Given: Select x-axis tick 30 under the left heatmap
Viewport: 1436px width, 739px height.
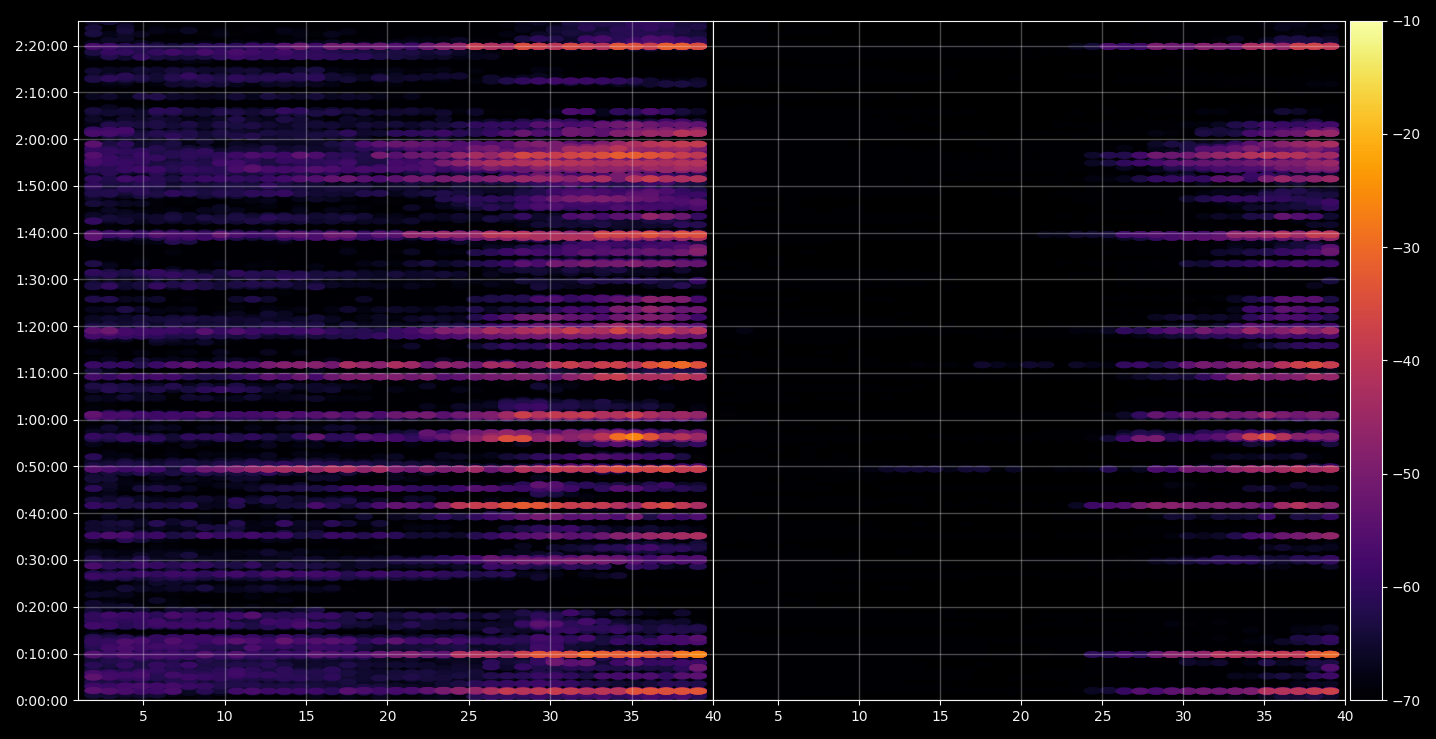Looking at the screenshot, I should point(550,716).
